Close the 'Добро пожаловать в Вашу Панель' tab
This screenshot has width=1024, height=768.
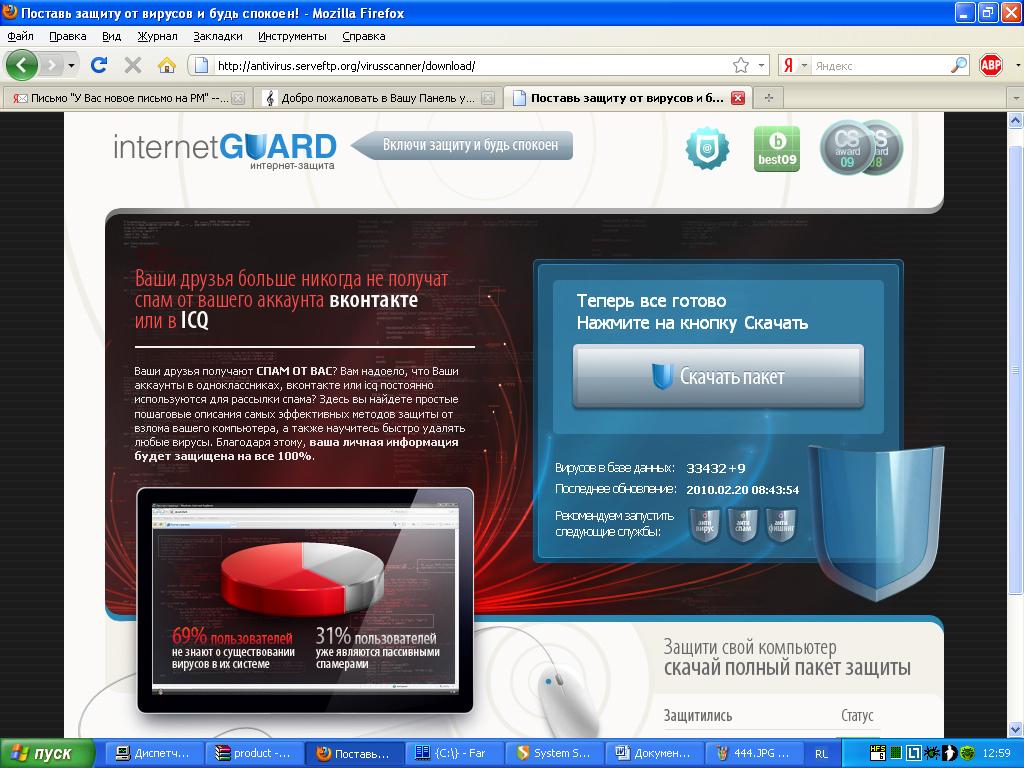(x=488, y=98)
